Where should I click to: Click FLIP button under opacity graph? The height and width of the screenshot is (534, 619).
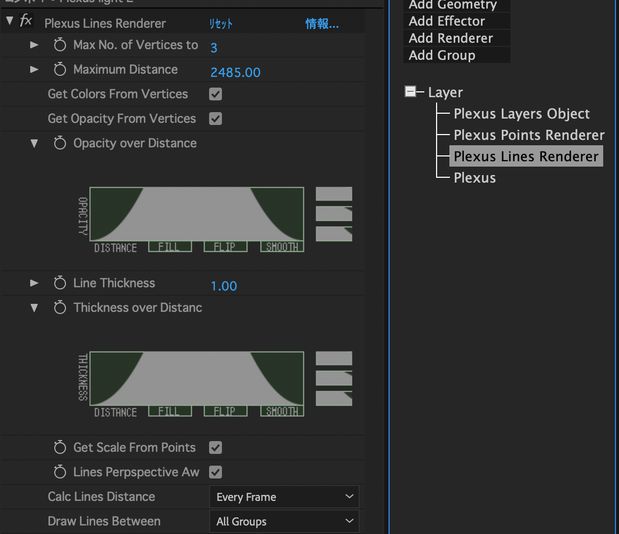[x=225, y=247]
